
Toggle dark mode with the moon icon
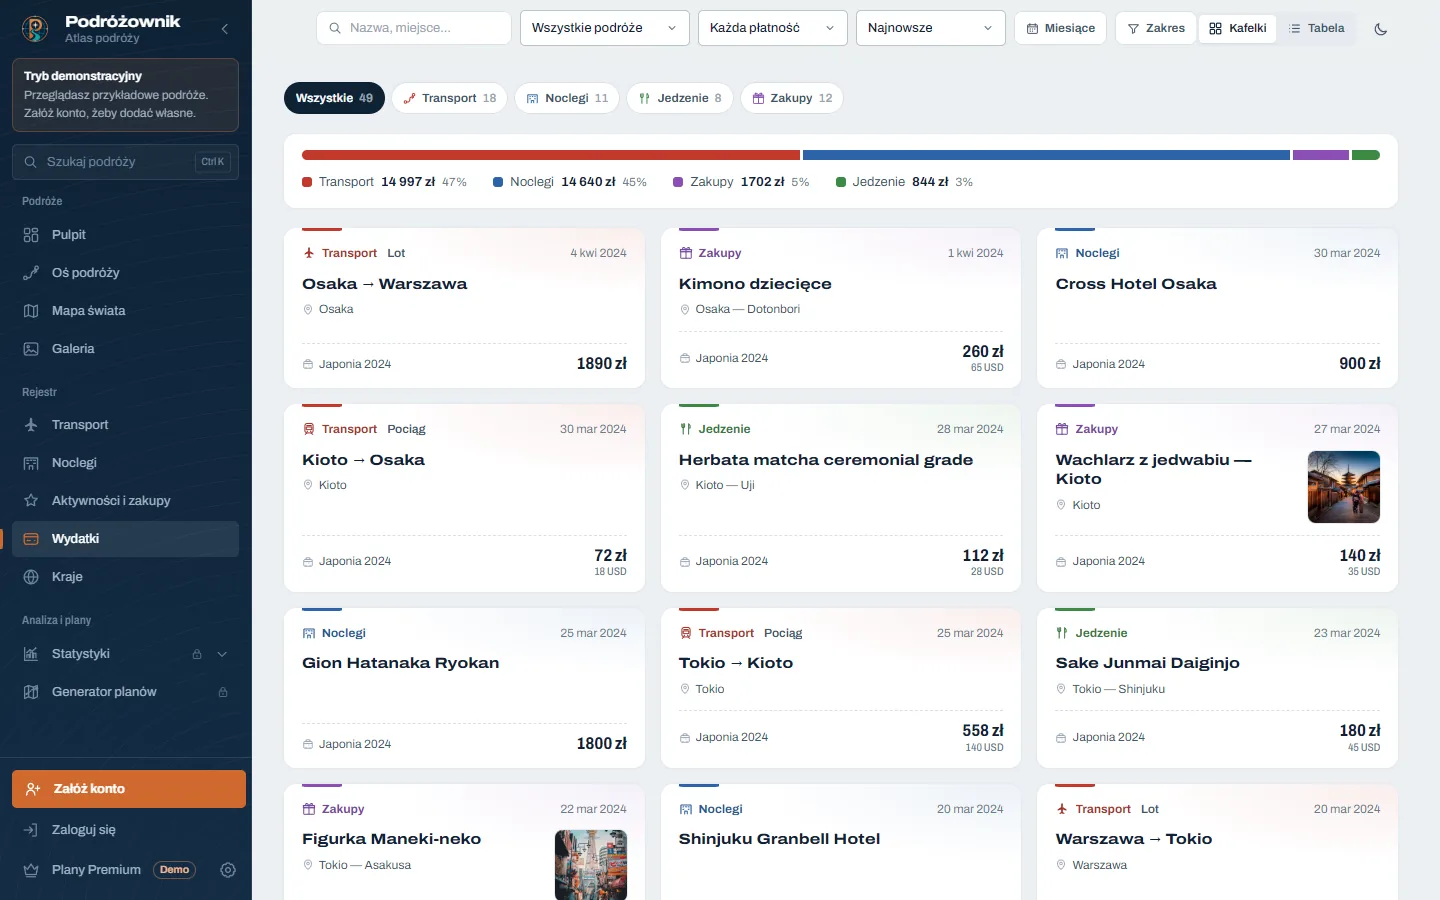click(x=1381, y=29)
